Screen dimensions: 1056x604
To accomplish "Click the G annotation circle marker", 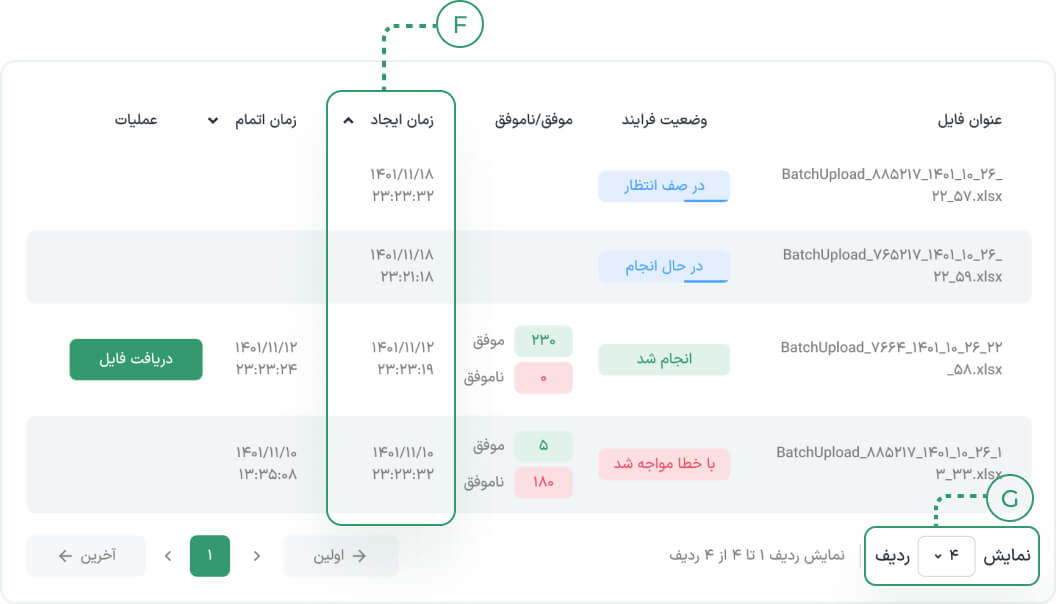I will coord(1010,498).
